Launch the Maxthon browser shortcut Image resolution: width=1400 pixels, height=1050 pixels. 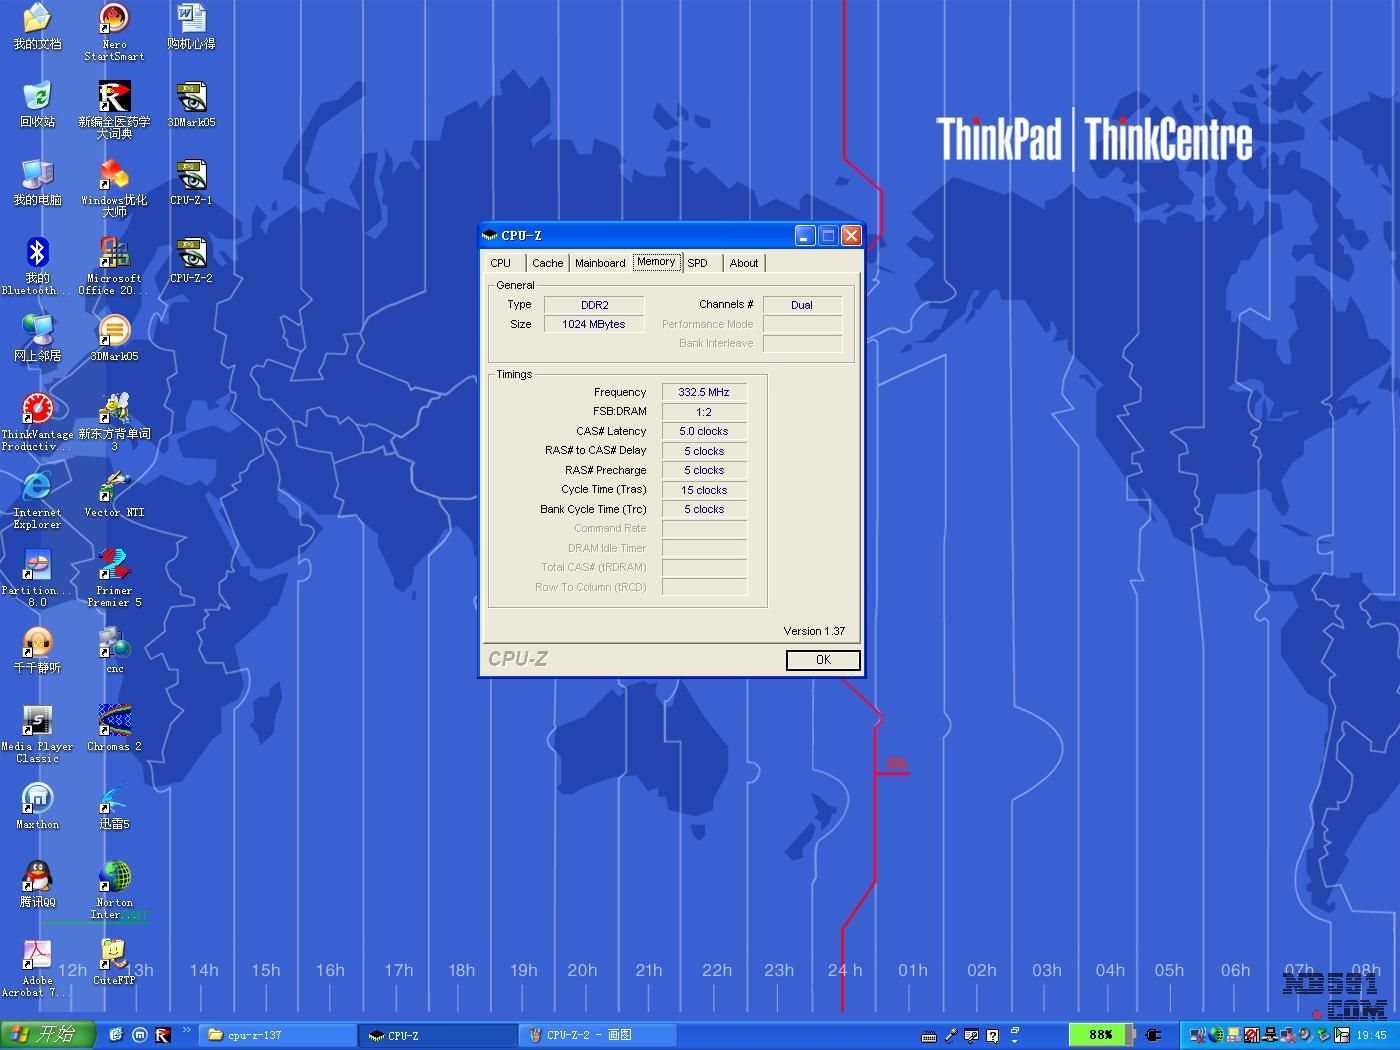coord(37,801)
